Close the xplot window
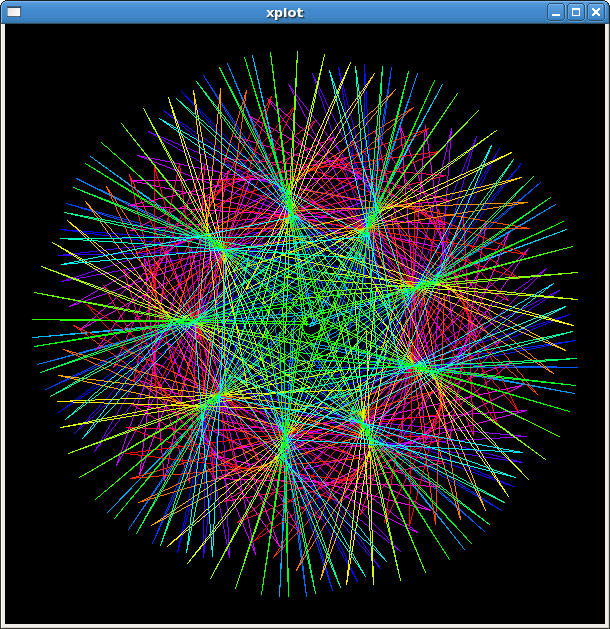Viewport: 610px width, 629px height. 596,12
